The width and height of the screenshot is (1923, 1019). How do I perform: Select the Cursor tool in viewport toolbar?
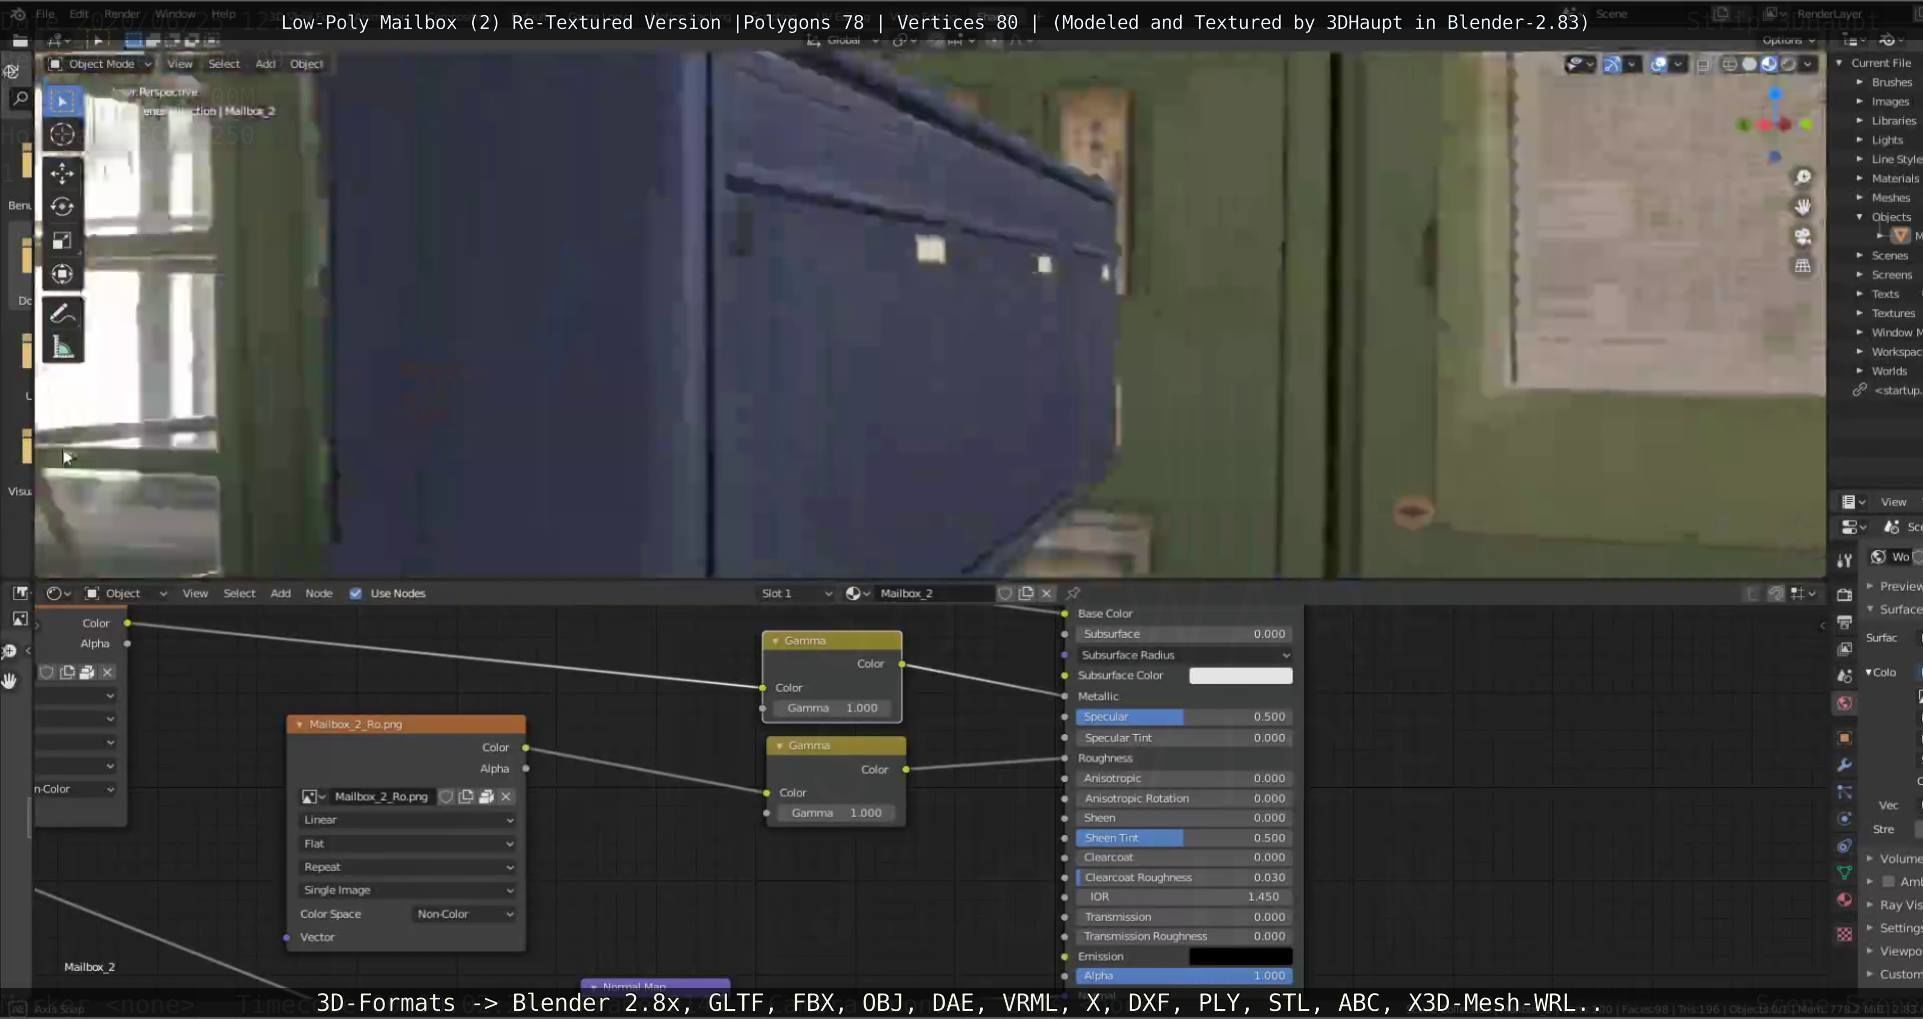click(62, 134)
